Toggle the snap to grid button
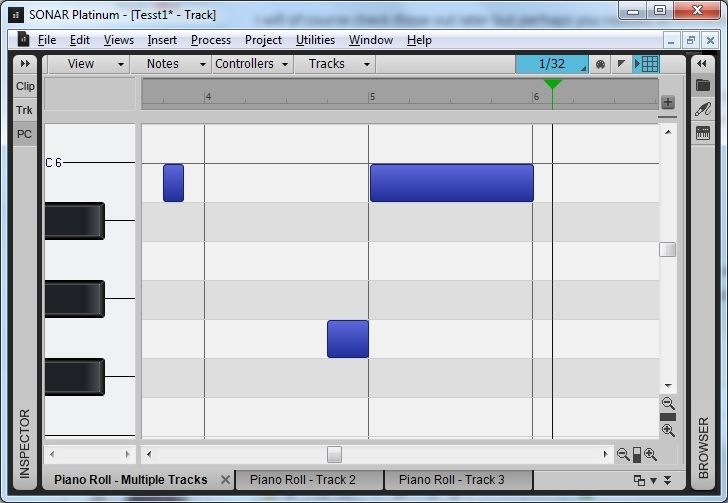Viewport: 728px width, 503px height. pos(649,64)
